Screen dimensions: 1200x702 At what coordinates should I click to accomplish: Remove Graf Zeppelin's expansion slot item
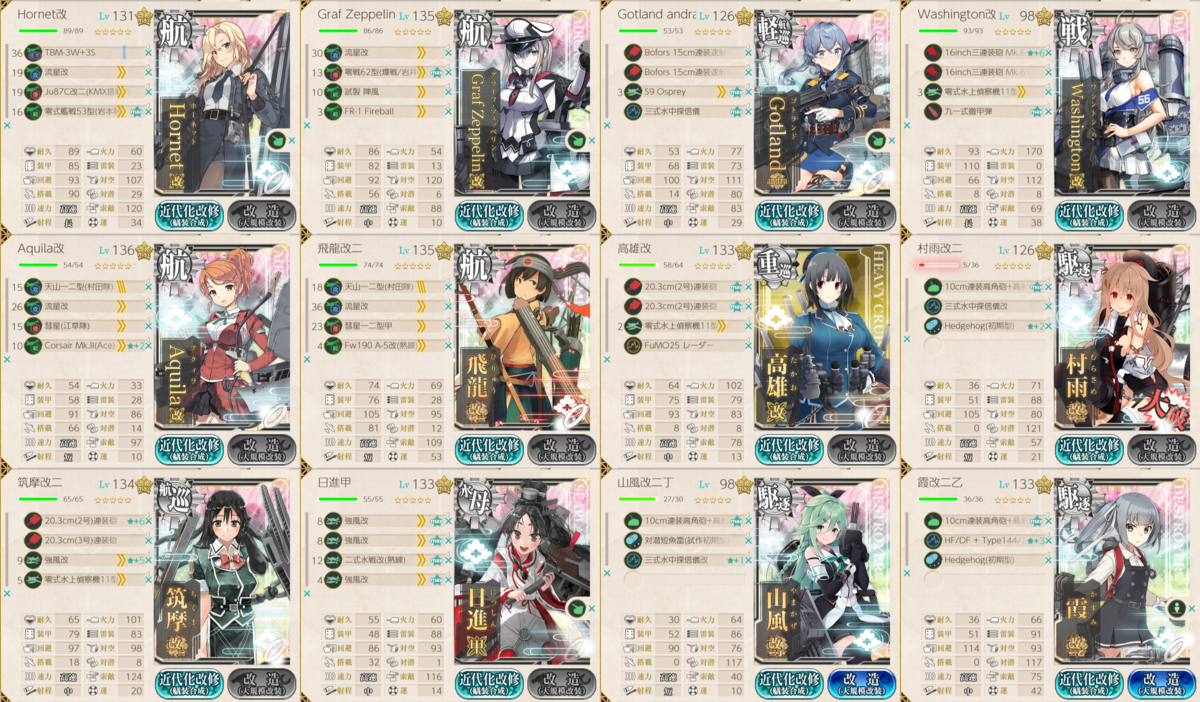pyautogui.click(x=592, y=141)
